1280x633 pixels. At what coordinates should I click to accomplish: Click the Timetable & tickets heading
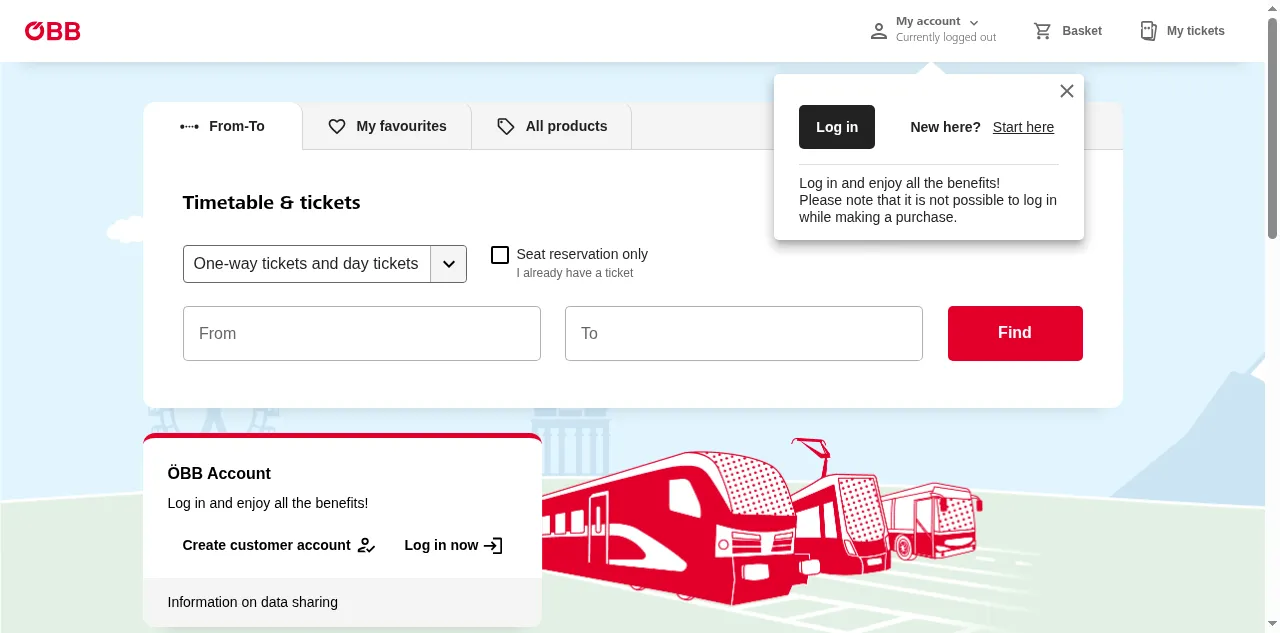271,202
